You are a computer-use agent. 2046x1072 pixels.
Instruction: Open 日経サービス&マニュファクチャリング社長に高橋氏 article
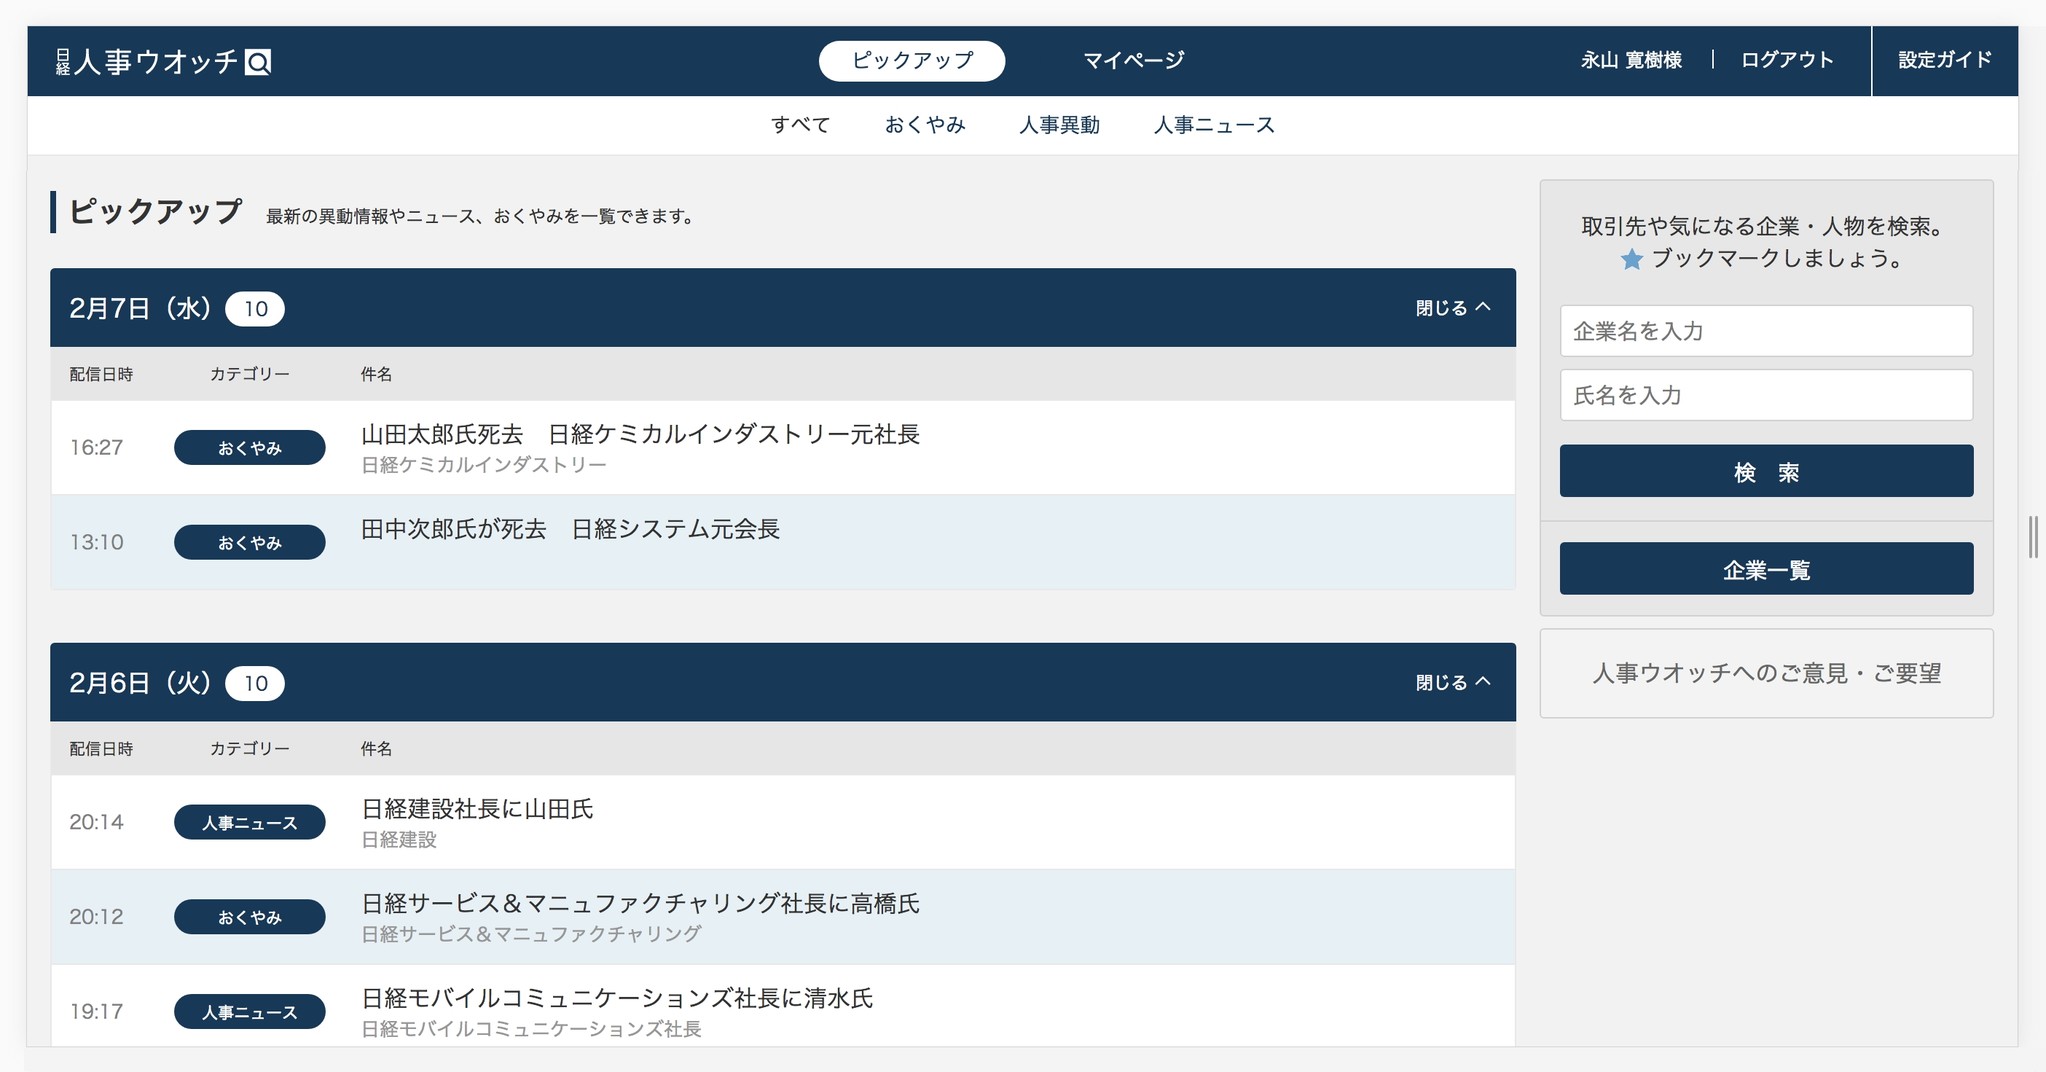(640, 903)
